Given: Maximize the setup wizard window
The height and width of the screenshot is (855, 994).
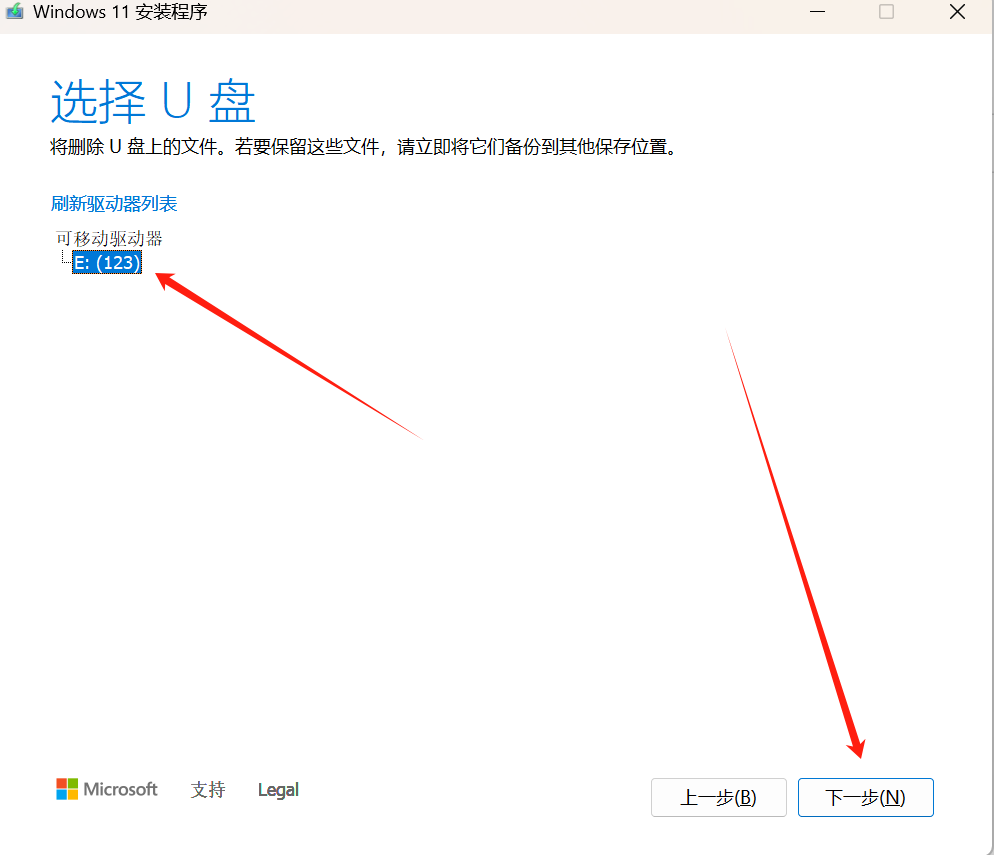Looking at the screenshot, I should coord(885,12).
